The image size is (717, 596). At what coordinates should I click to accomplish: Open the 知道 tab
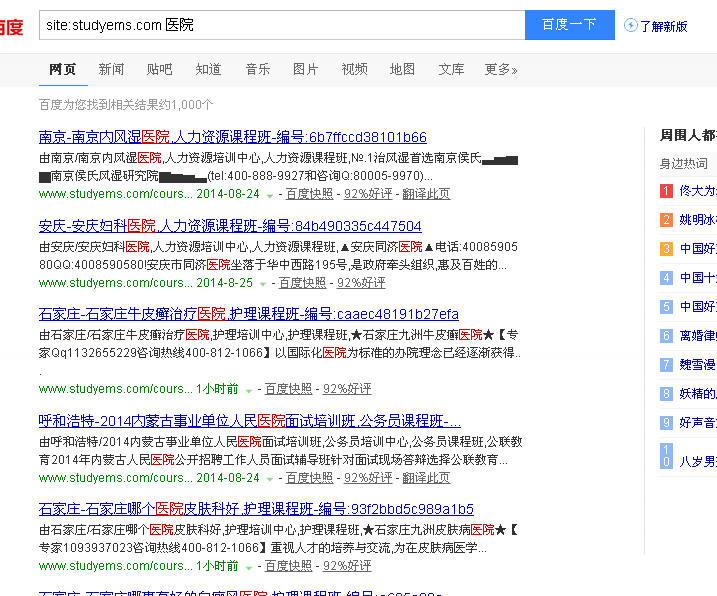tap(209, 70)
